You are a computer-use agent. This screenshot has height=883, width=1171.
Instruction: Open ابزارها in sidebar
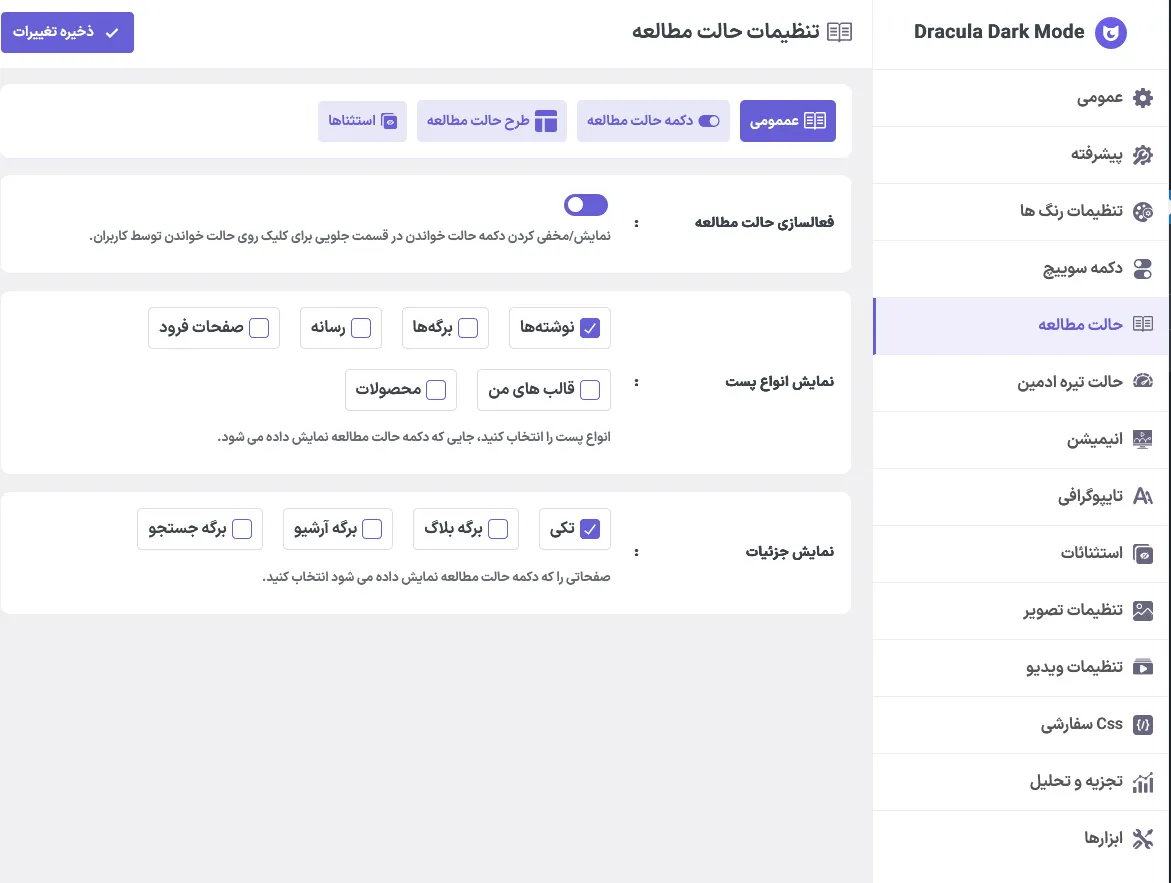tap(1020, 839)
